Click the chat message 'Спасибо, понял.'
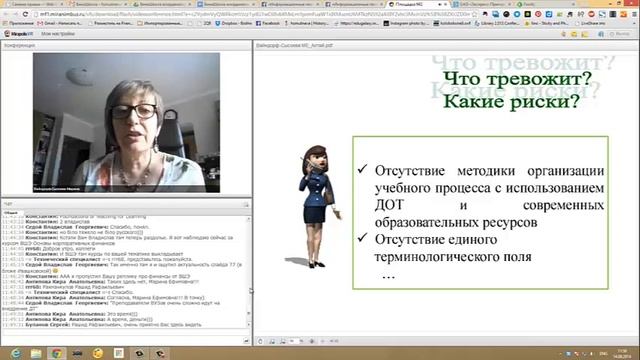The height and width of the screenshot is (360, 640). pyautogui.click(x=129, y=227)
